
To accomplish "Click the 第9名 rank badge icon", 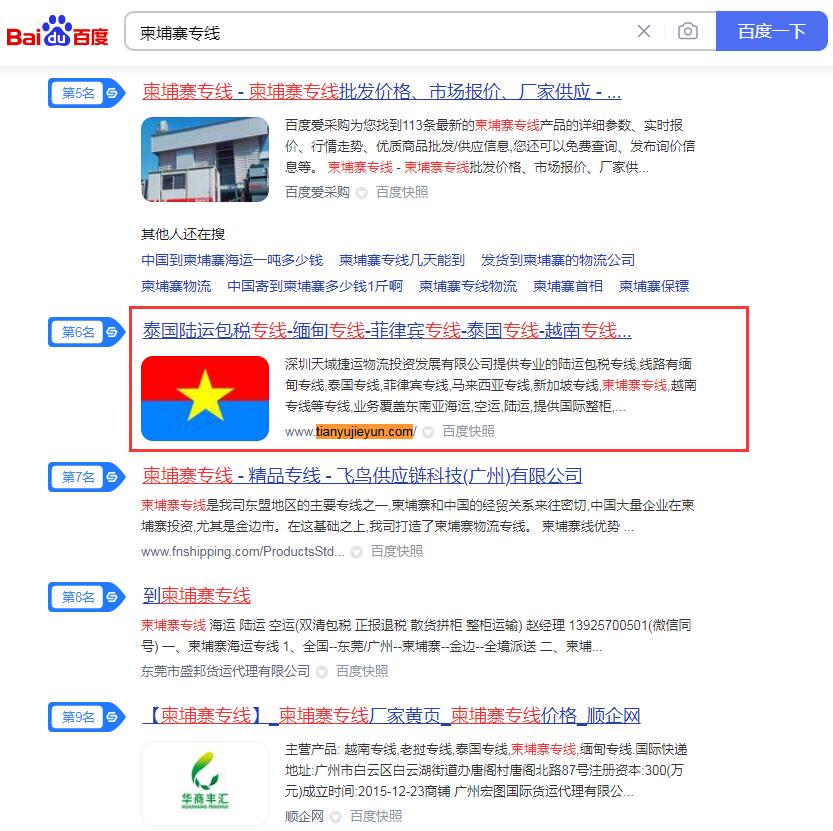I will tap(87, 717).
